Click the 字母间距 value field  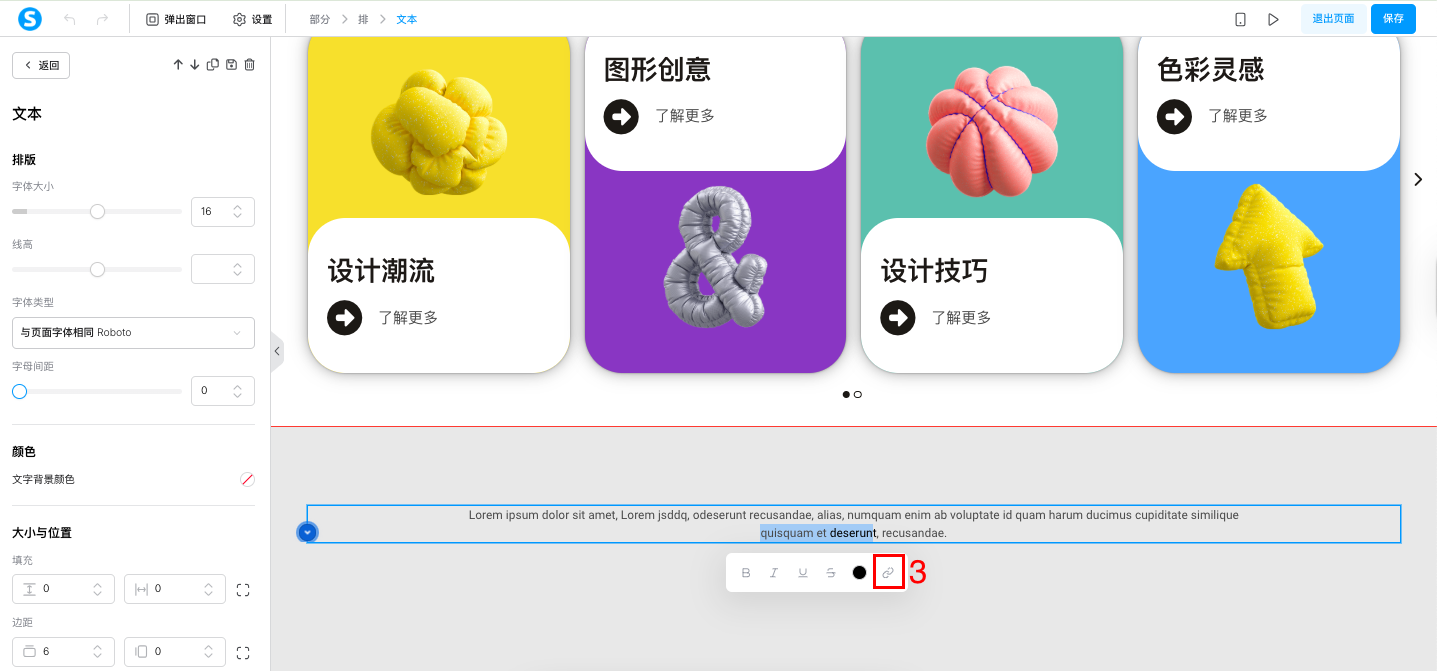click(x=223, y=391)
